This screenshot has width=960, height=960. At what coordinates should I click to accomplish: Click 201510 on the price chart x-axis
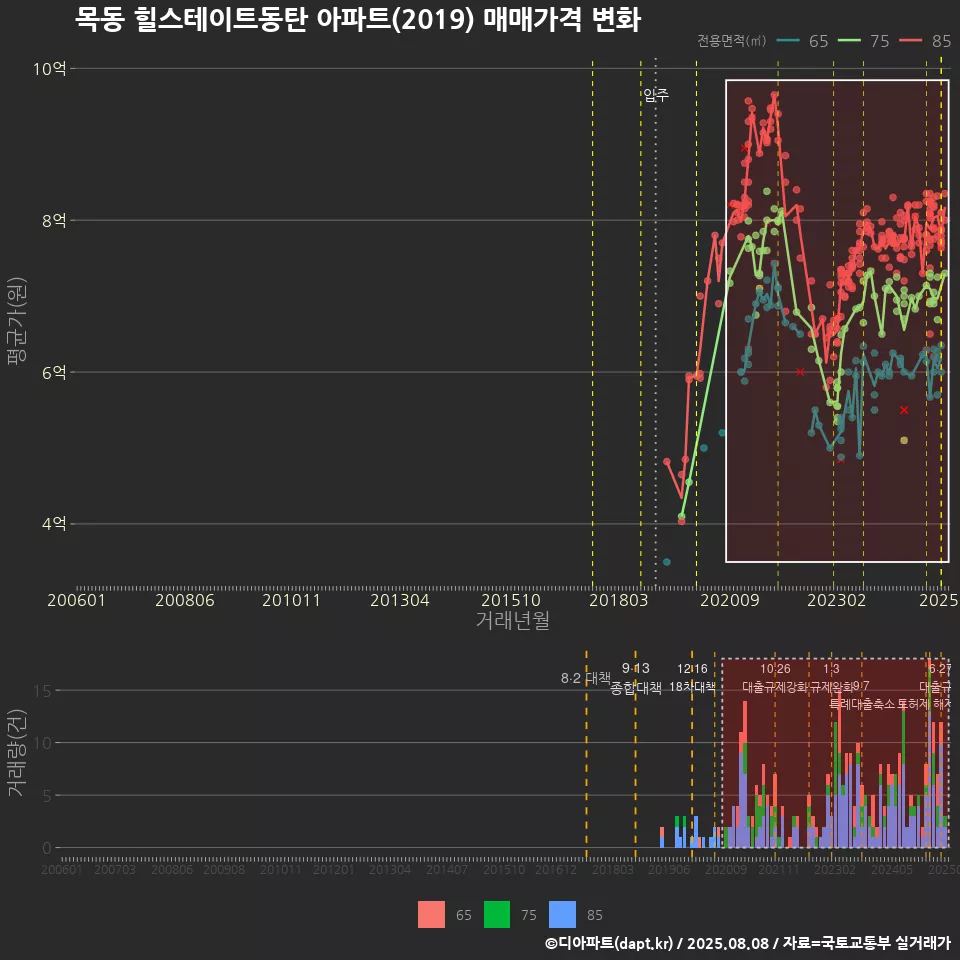click(511, 600)
